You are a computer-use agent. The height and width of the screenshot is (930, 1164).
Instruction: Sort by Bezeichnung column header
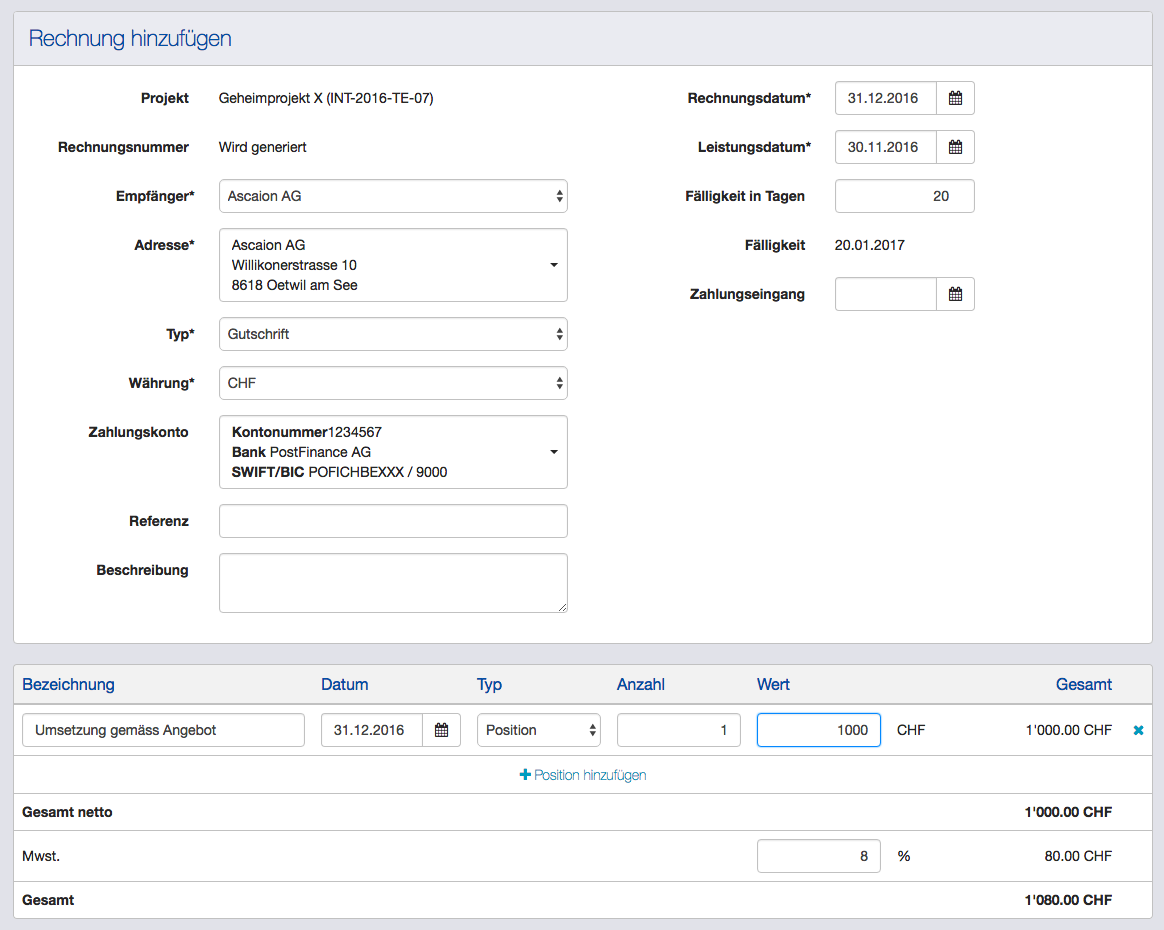coord(68,684)
